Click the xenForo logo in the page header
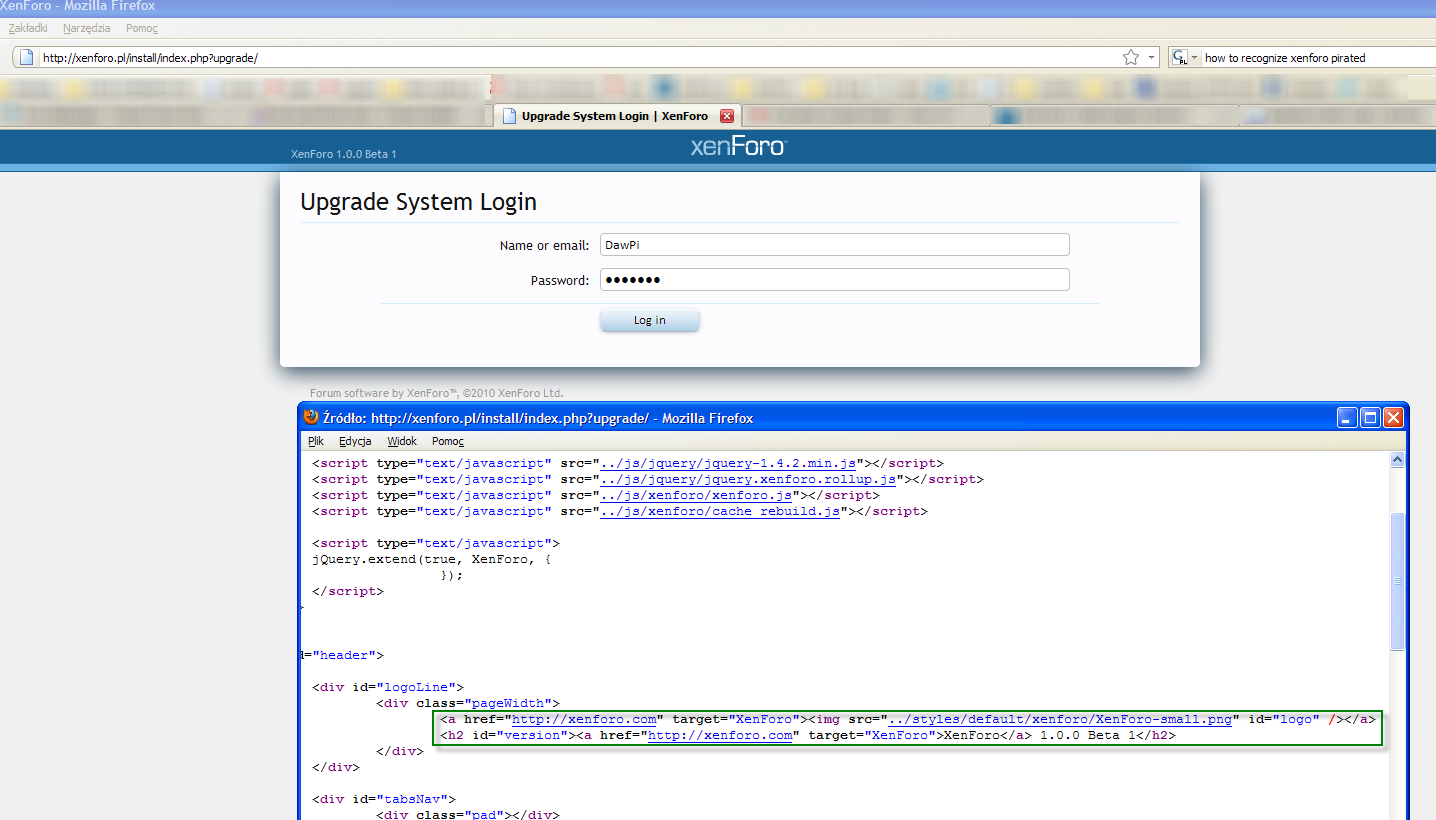The width and height of the screenshot is (1436, 820). (738, 146)
